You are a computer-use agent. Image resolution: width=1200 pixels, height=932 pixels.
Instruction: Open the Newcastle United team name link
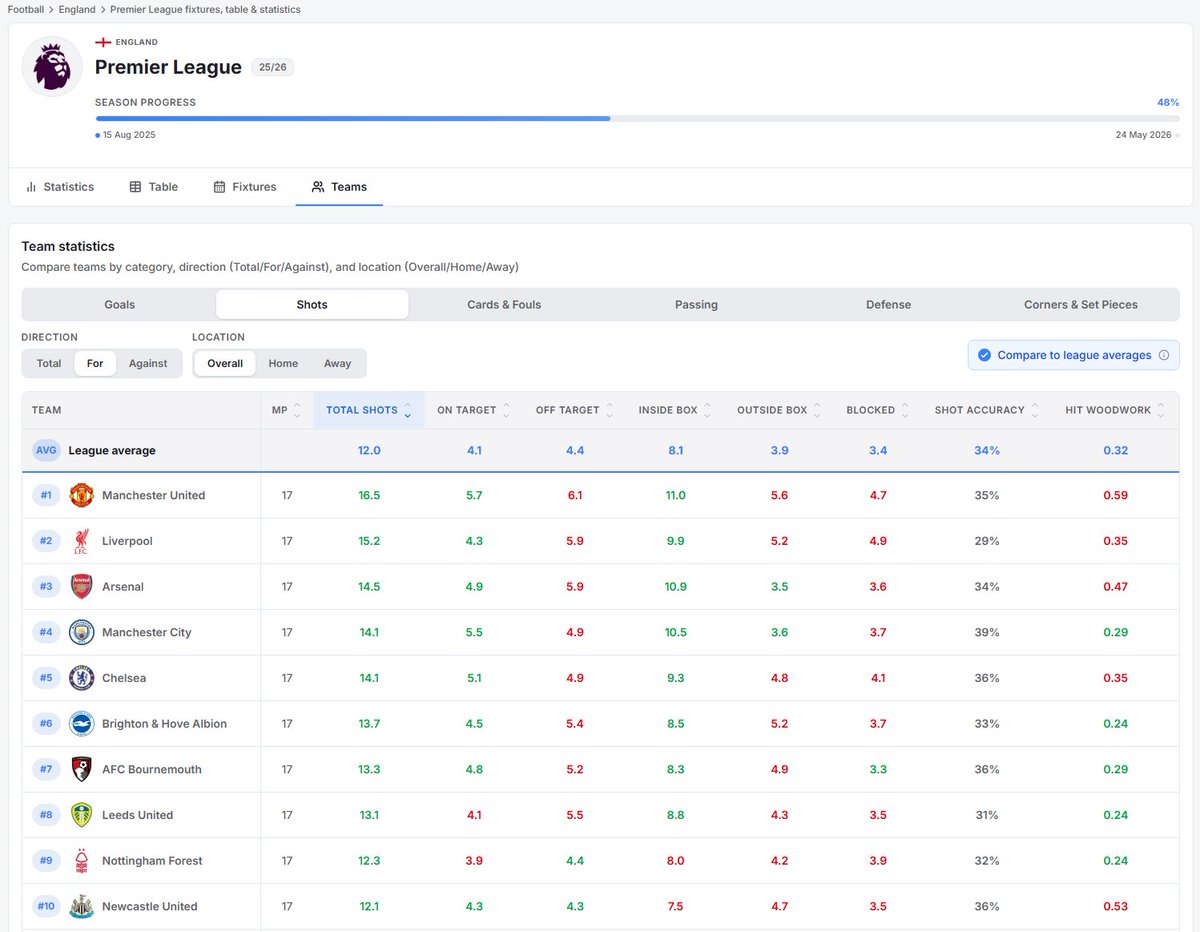(150, 907)
